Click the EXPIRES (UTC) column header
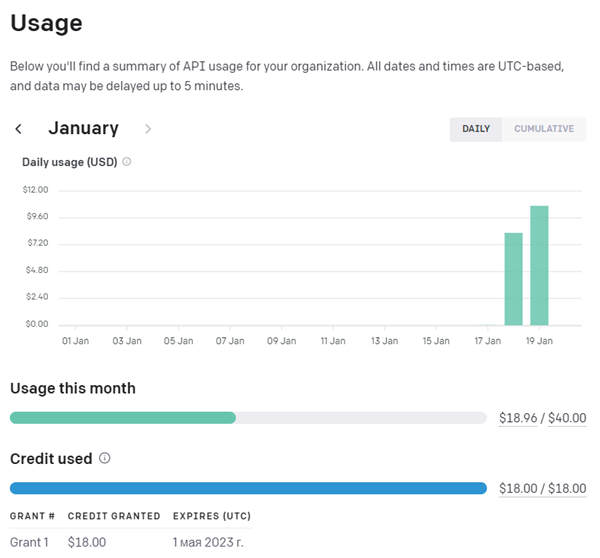This screenshot has width=600, height=558. (x=212, y=516)
